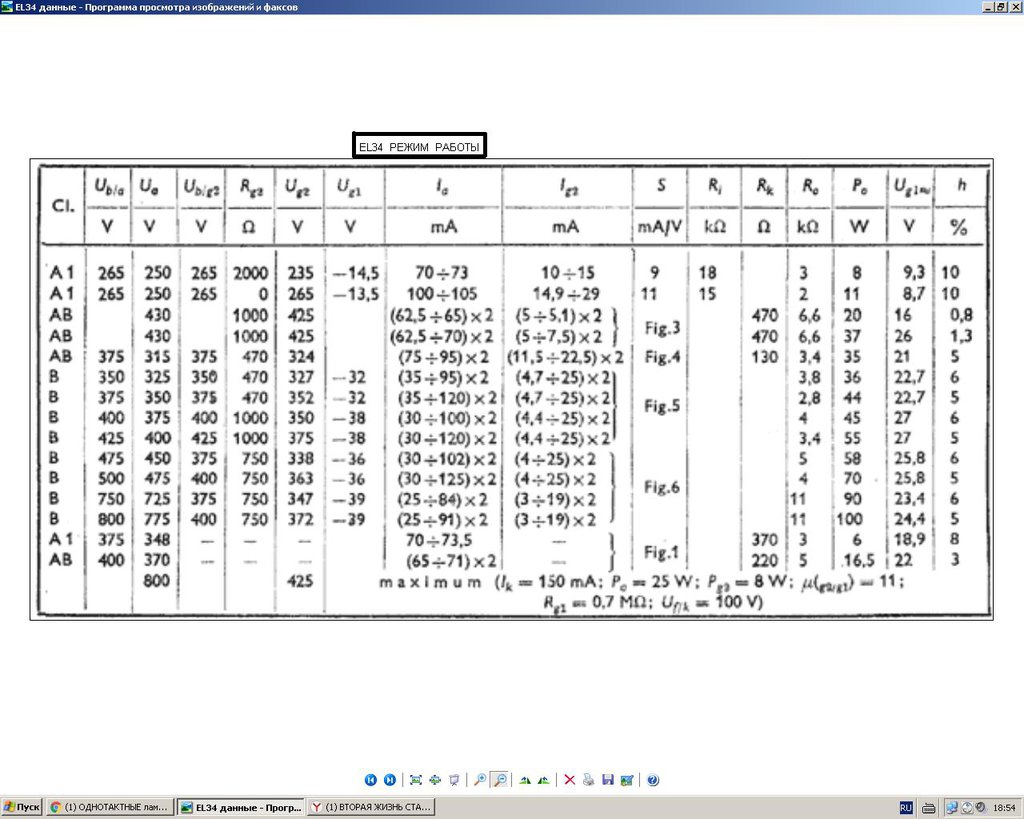Save a copy using the floppy disk icon
The width and height of the screenshot is (1024, 819).
coord(608,780)
